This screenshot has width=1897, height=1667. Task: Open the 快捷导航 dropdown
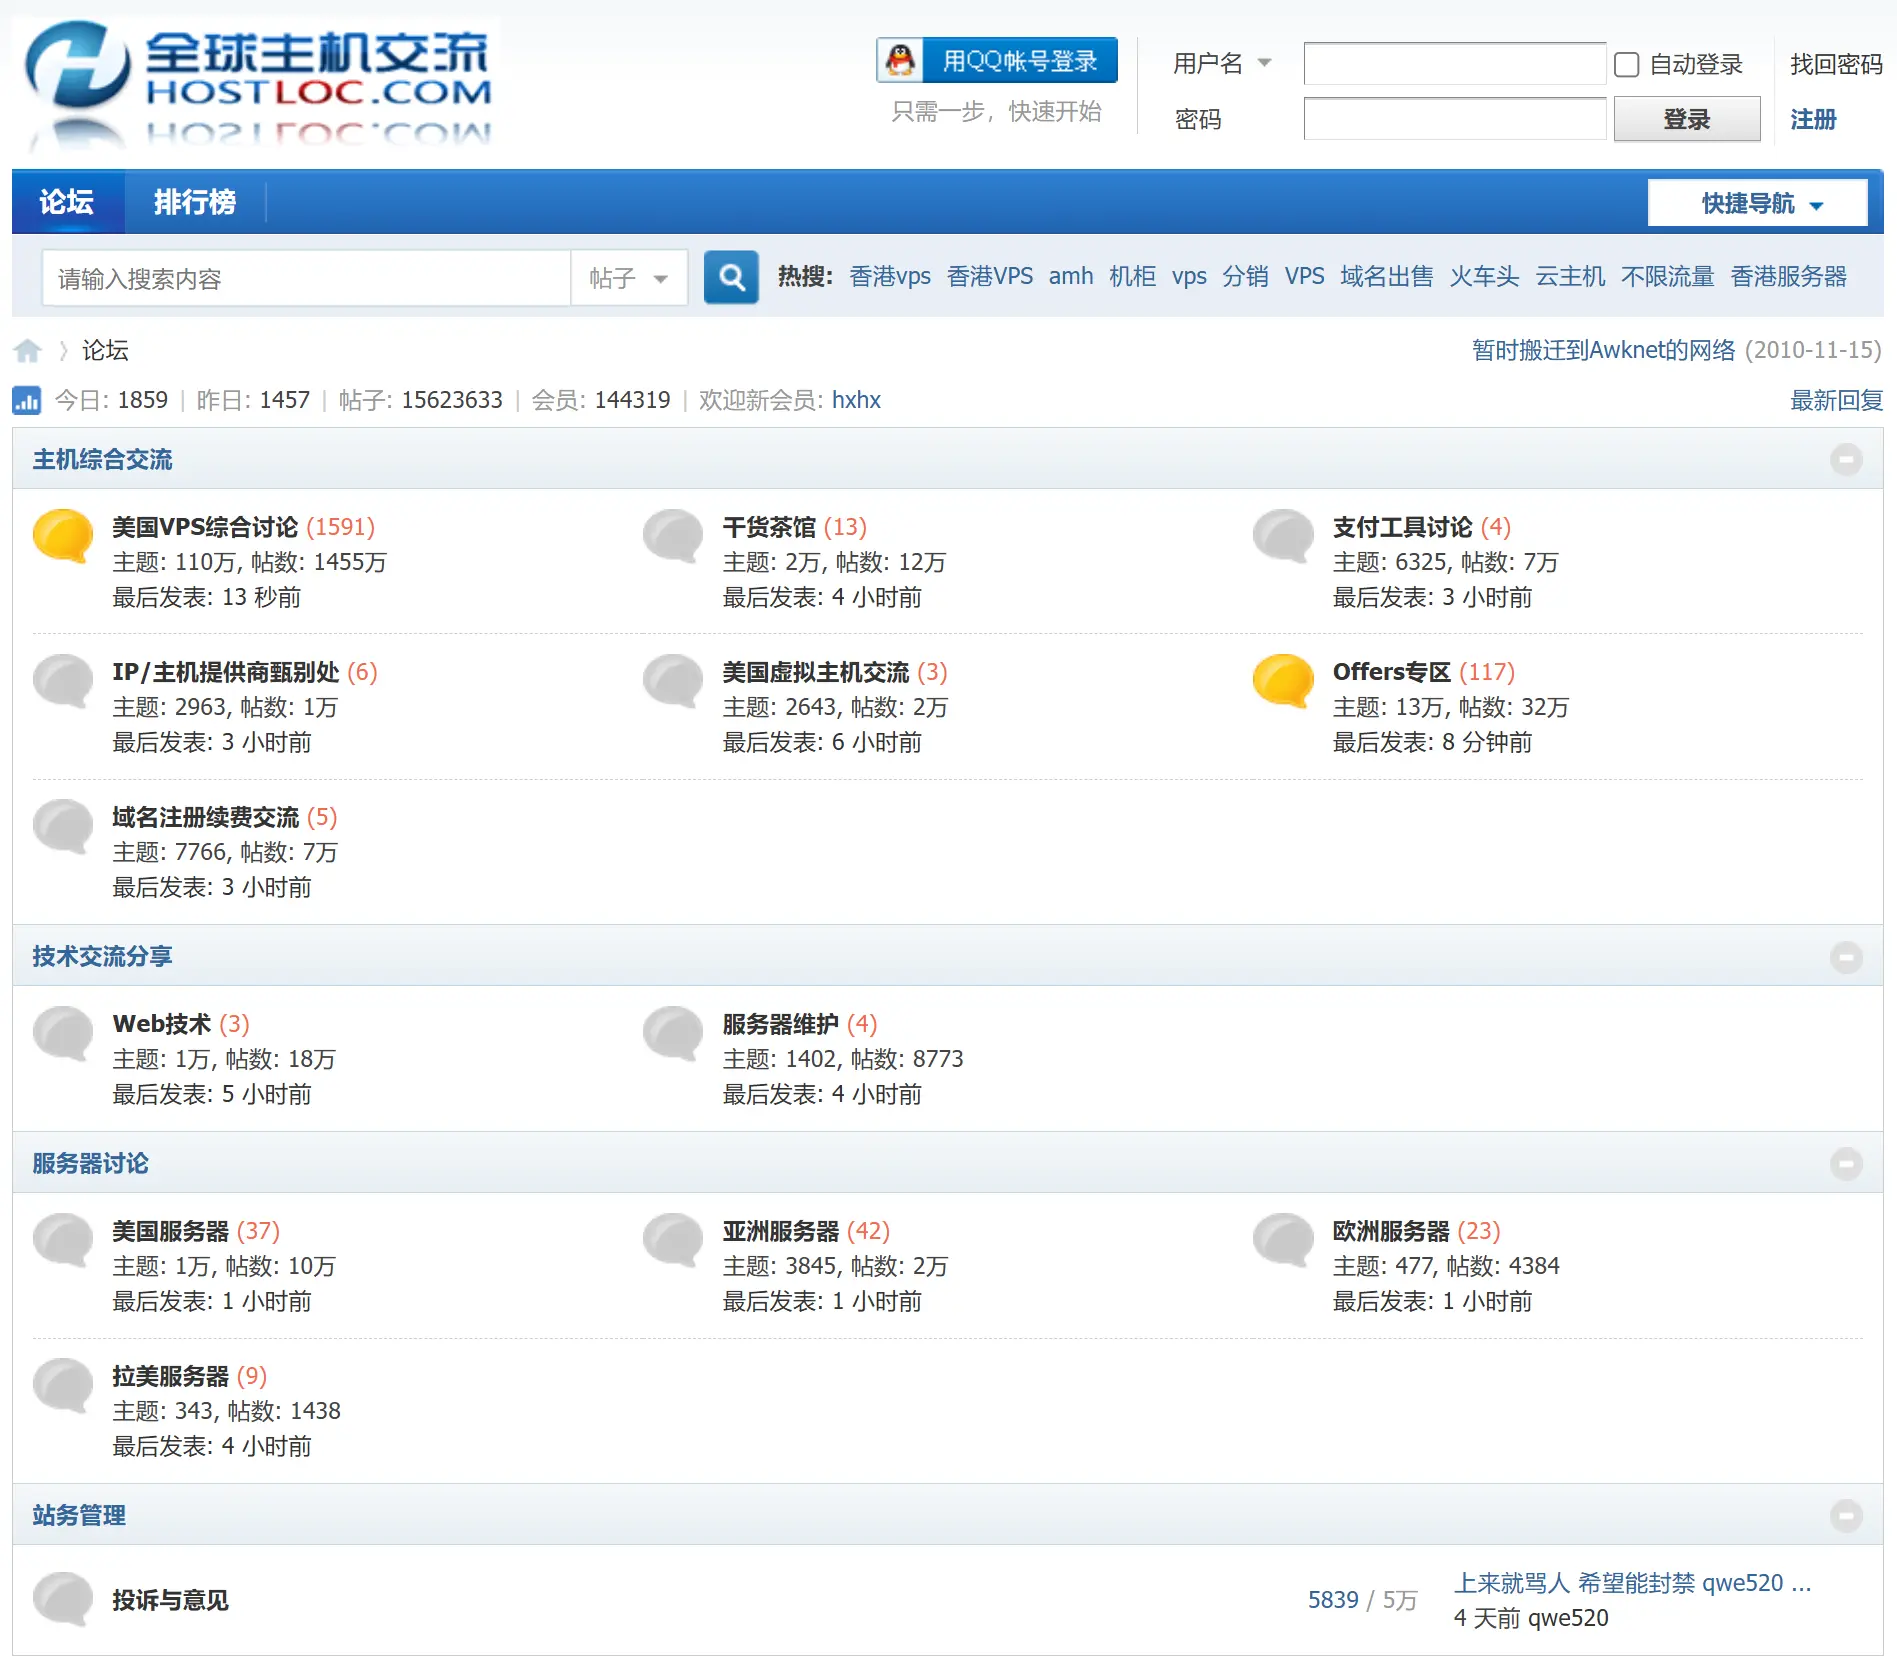[x=1757, y=203]
